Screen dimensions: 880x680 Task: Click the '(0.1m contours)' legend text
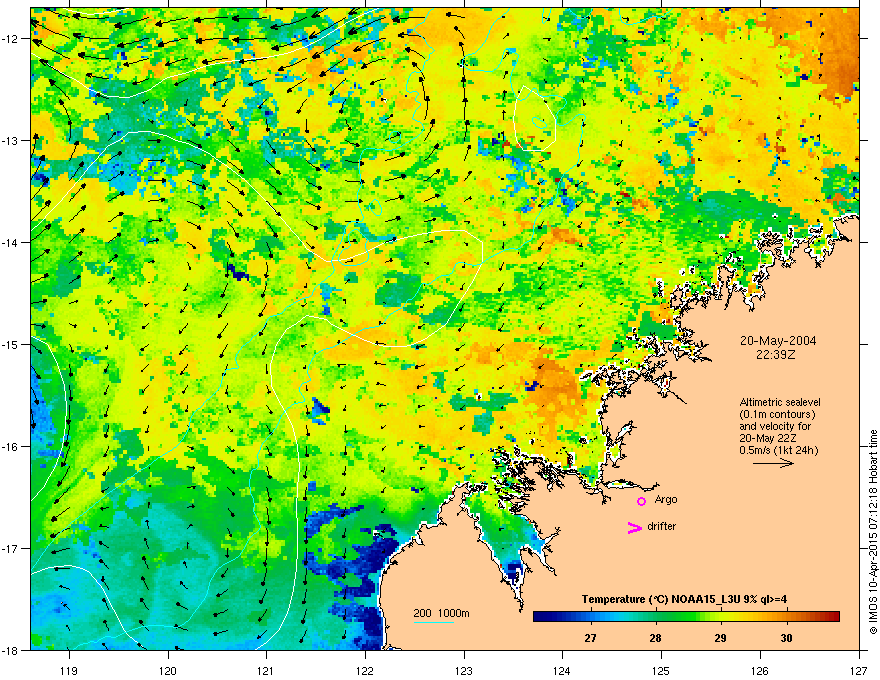point(777,414)
